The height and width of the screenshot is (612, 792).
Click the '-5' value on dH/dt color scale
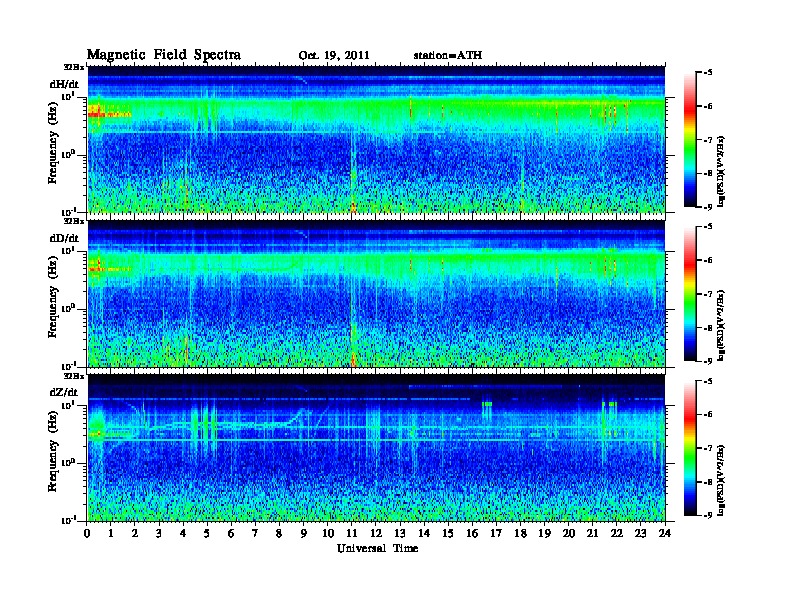[708, 73]
